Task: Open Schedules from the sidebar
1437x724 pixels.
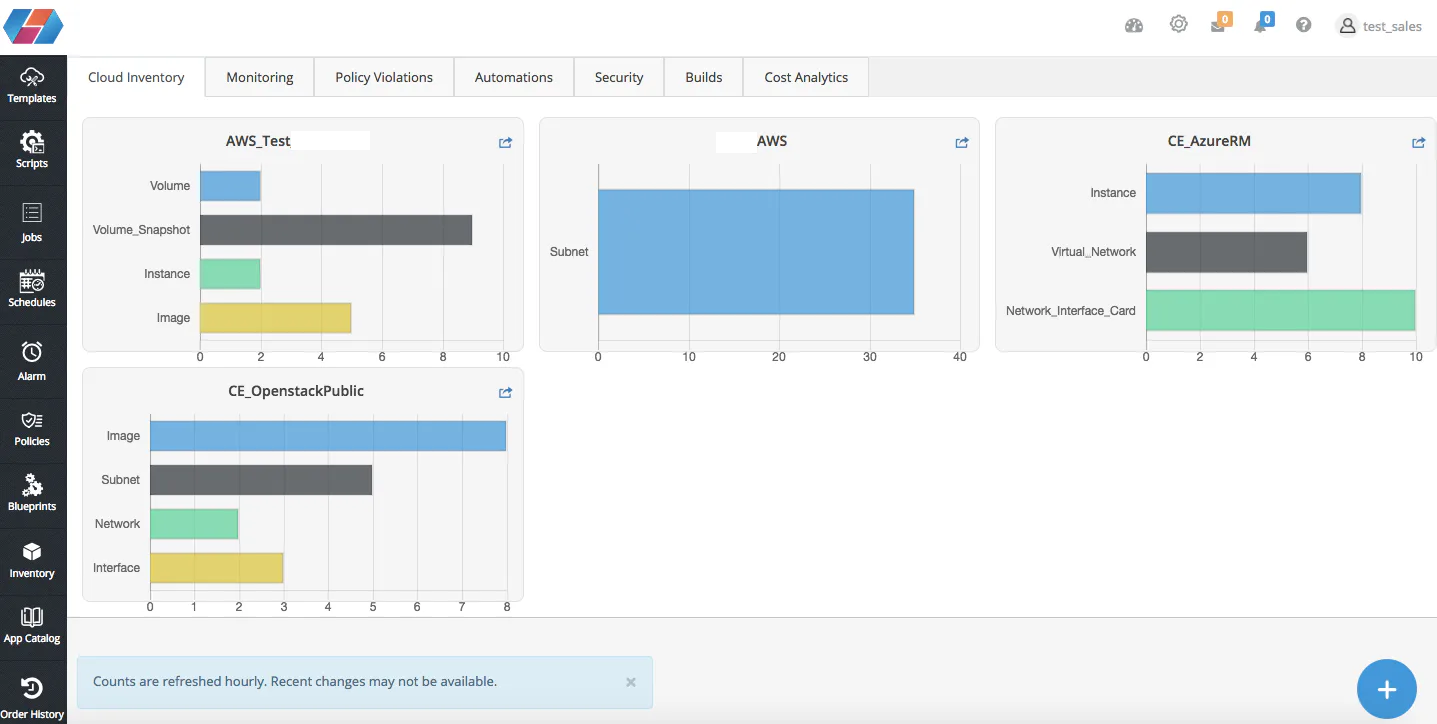Action: [x=32, y=288]
